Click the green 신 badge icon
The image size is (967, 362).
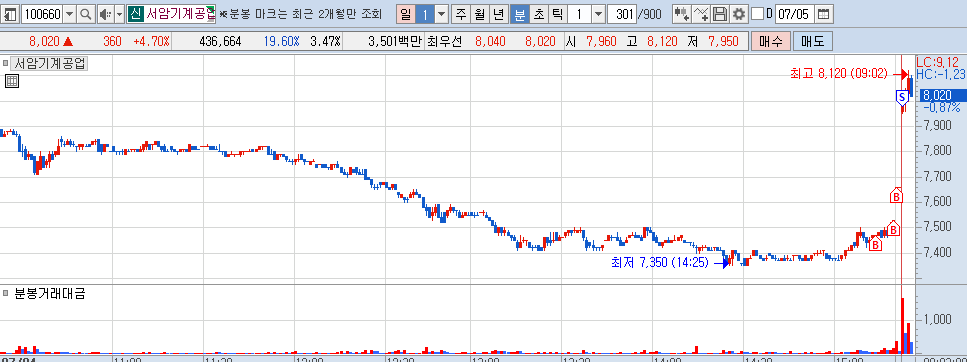point(135,14)
